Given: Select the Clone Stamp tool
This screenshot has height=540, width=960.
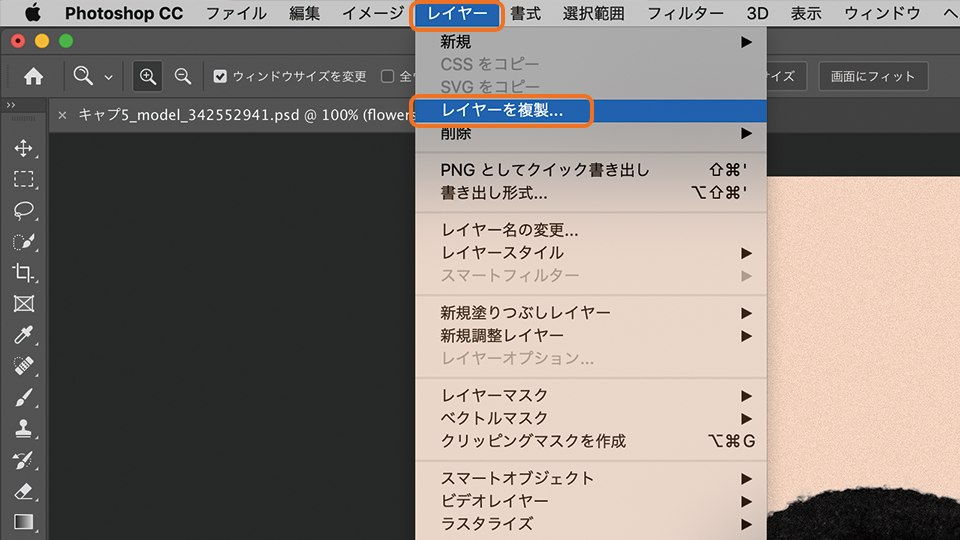Looking at the screenshot, I should click(23, 429).
